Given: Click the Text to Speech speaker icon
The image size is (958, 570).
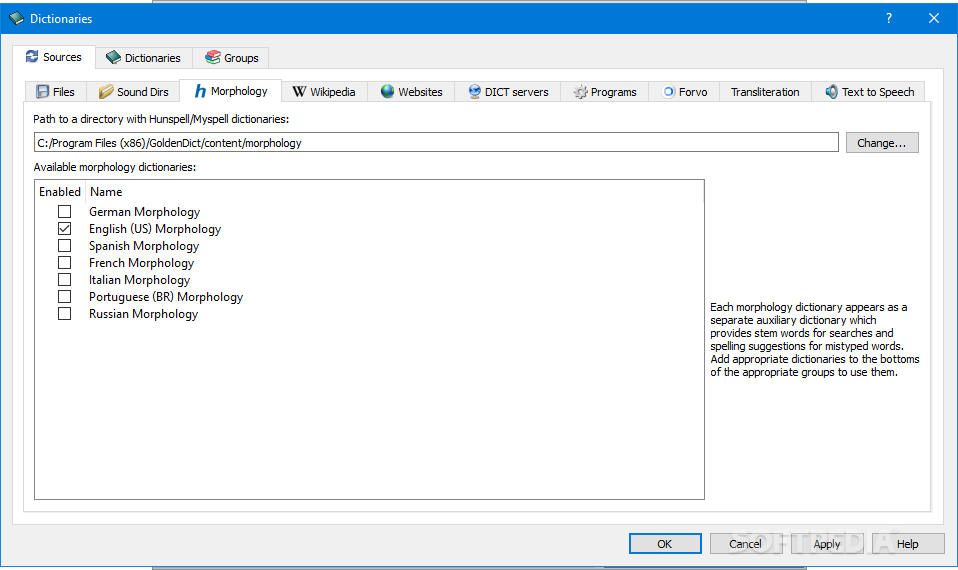Looking at the screenshot, I should click(x=831, y=92).
